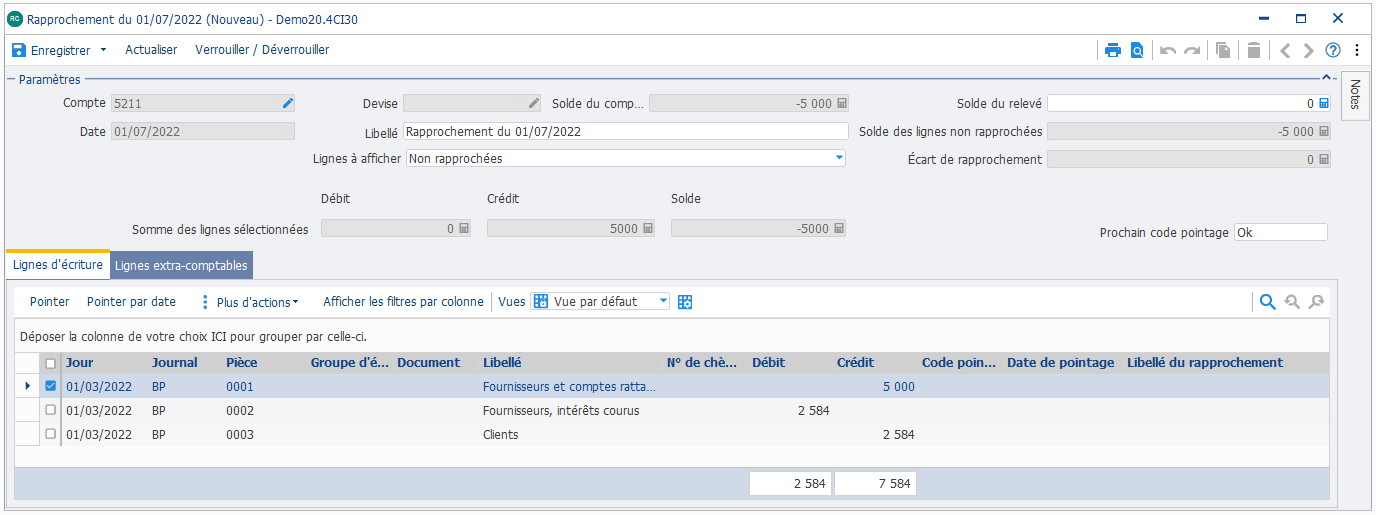The width and height of the screenshot is (1376, 515).
Task: Click the trash delete icon
Action: coord(1254,50)
